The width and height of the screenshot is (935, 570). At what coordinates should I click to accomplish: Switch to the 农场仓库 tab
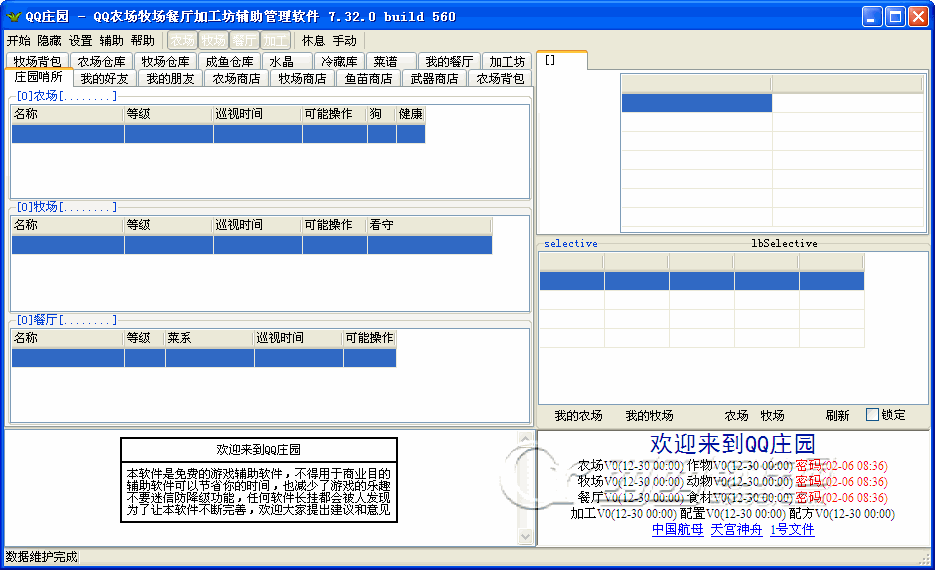click(101, 61)
